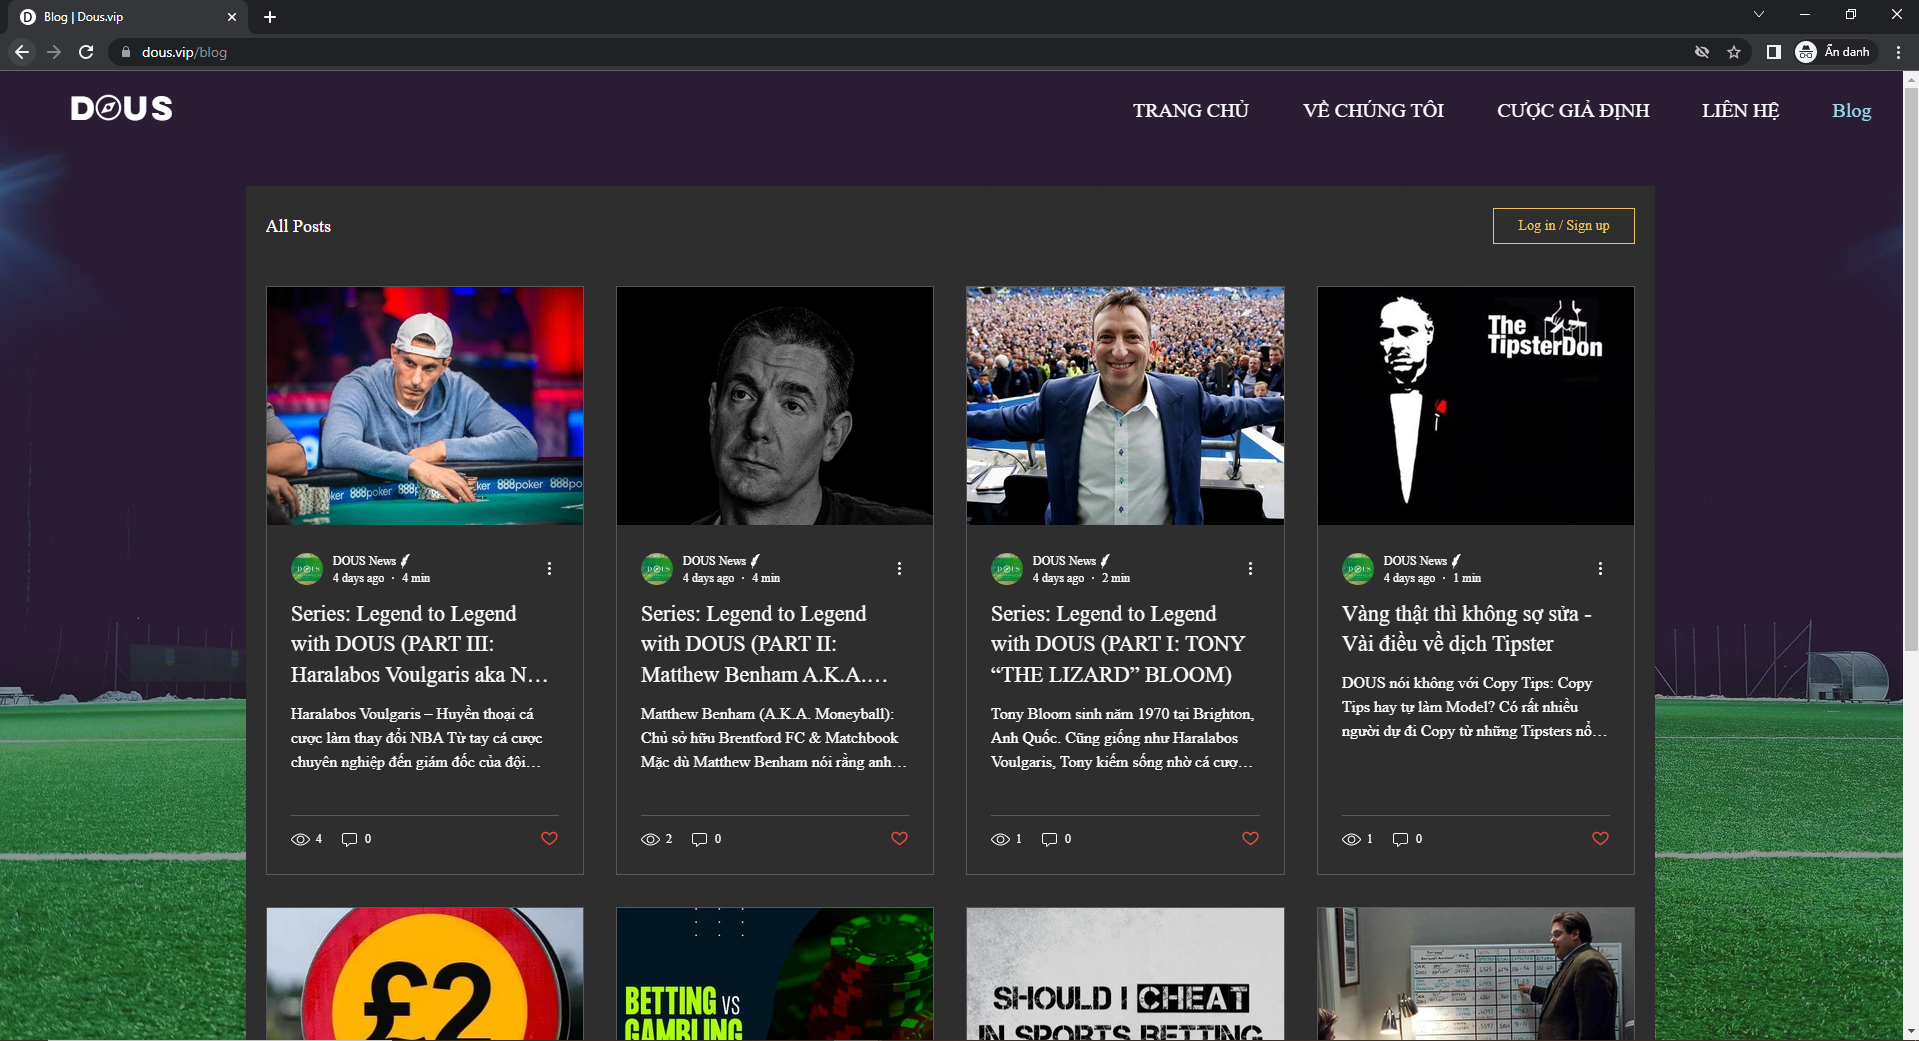Click comment icon on Tipster post
This screenshot has height=1041, width=1919.
[1400, 839]
